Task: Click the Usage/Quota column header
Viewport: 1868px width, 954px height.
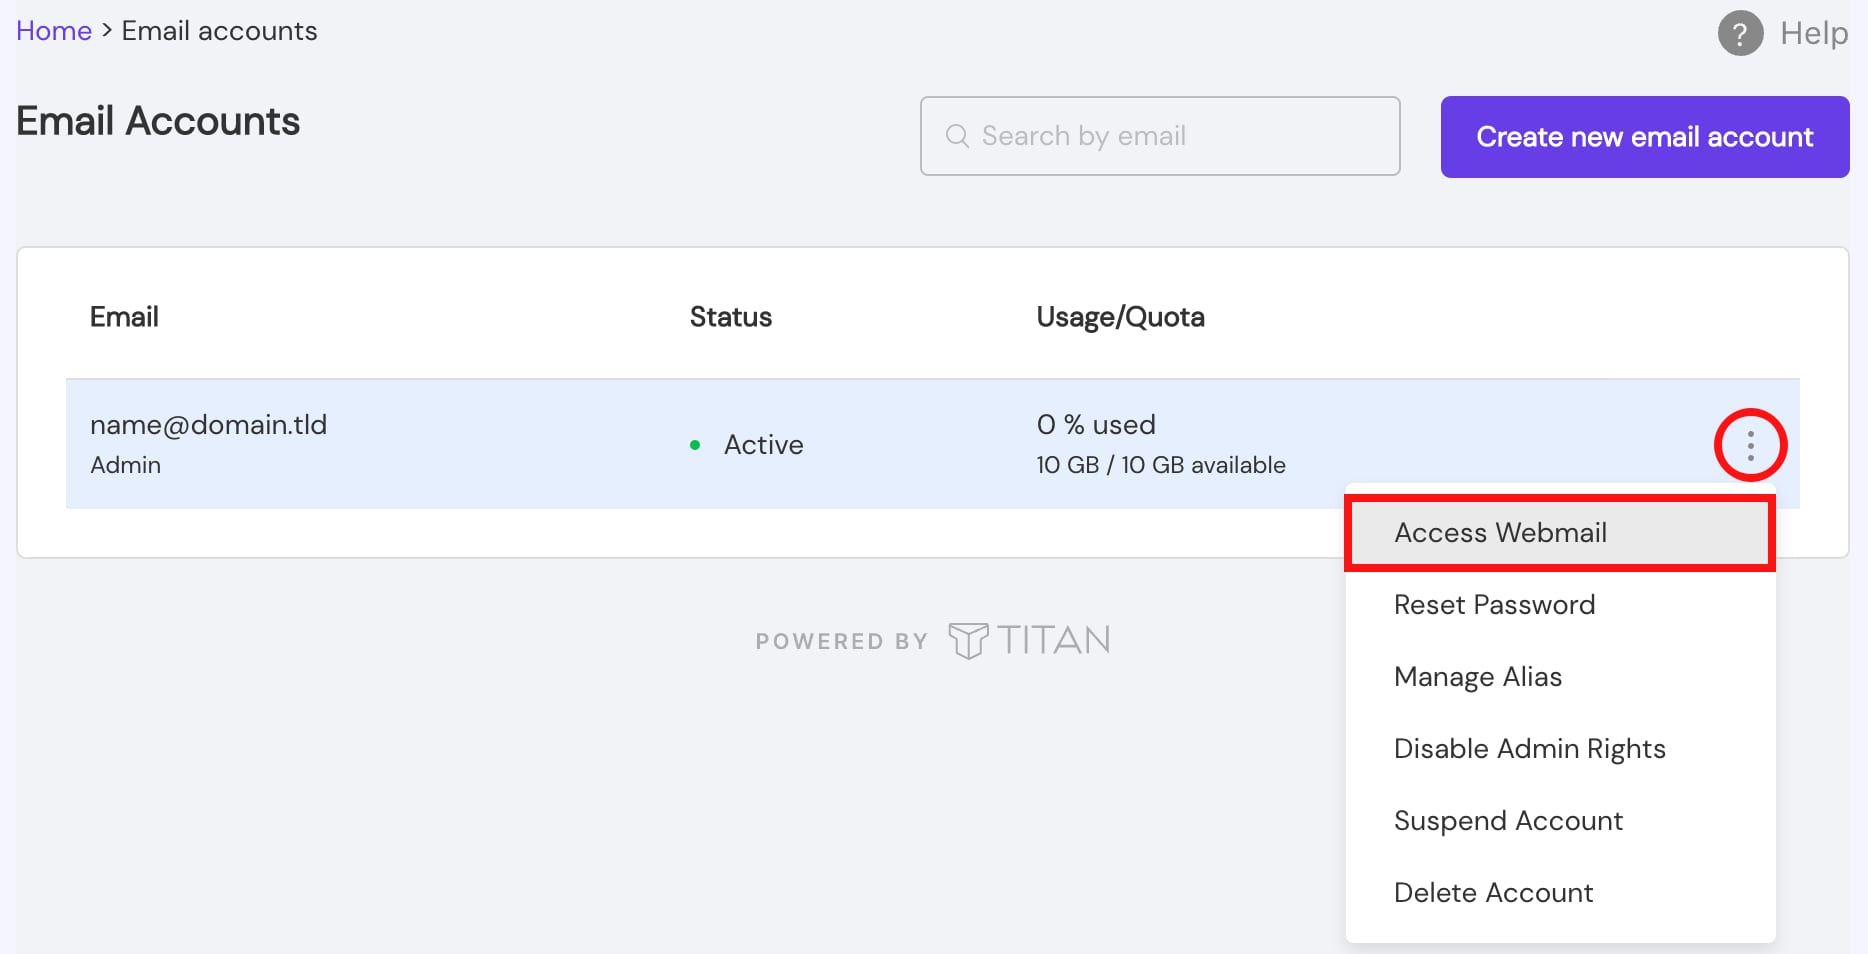Action: coord(1120,317)
